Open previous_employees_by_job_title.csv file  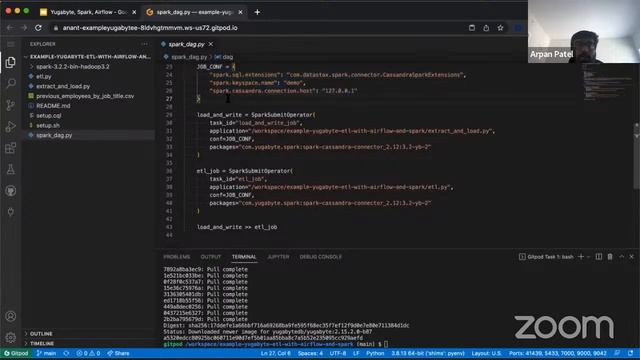pos(85,96)
